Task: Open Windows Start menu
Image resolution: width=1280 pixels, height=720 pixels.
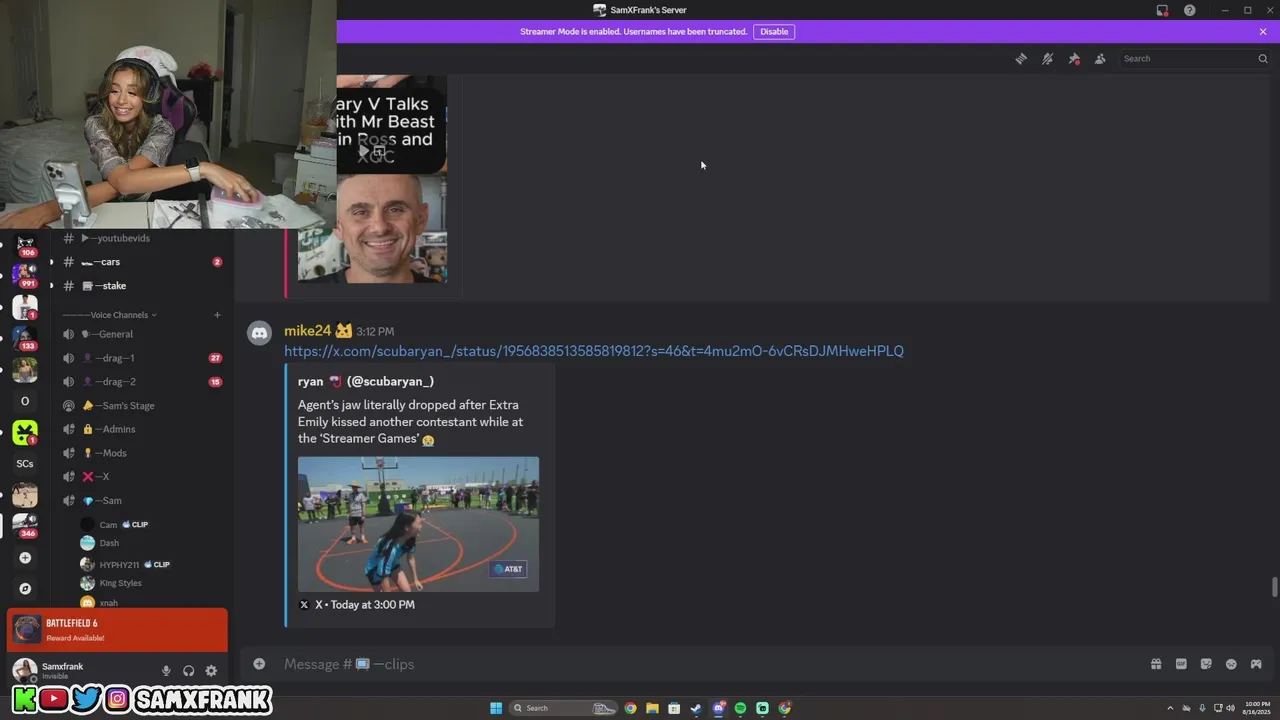Action: (x=496, y=708)
